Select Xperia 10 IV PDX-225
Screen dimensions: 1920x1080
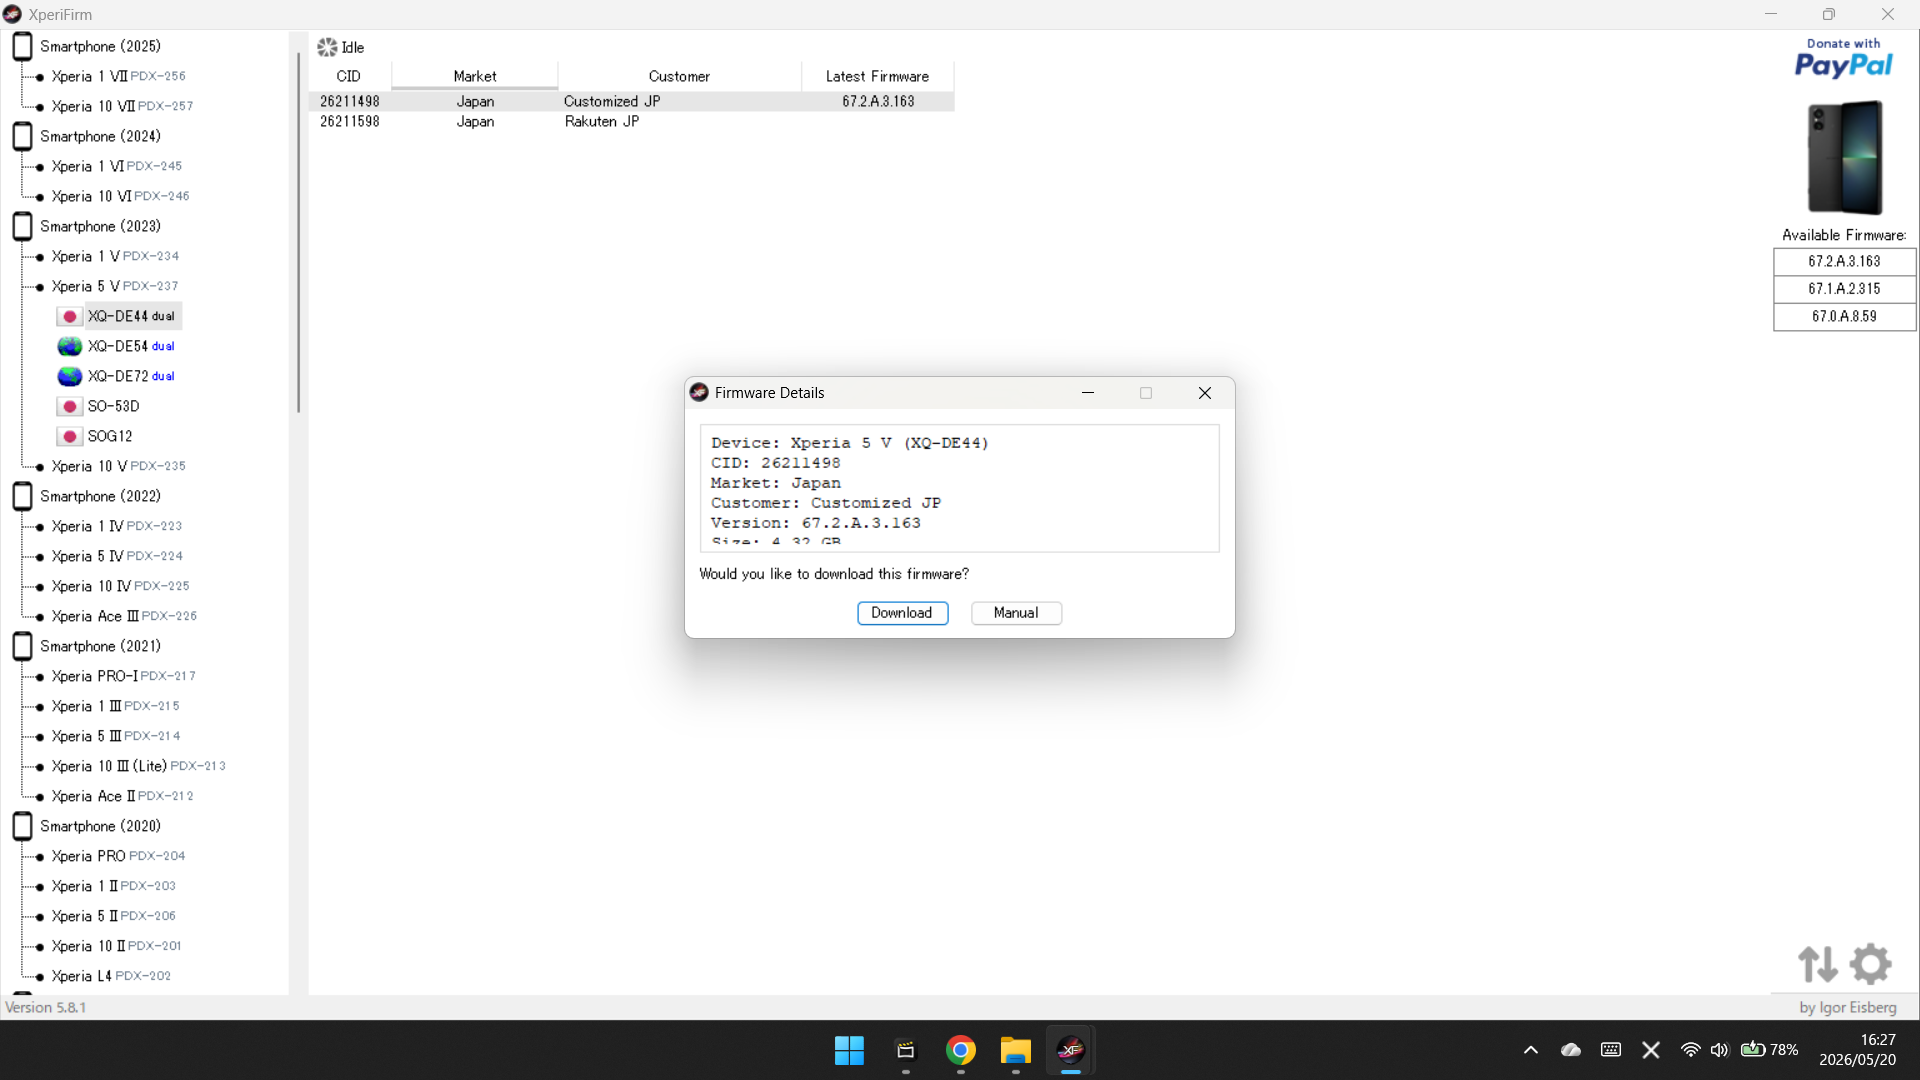120,586
